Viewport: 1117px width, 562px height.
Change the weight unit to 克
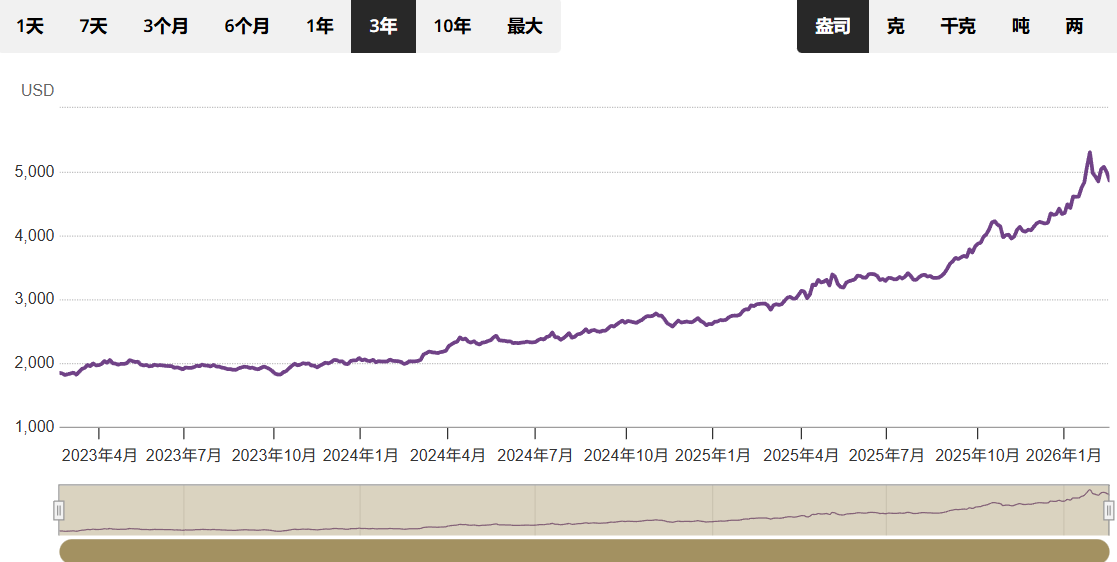pos(895,26)
